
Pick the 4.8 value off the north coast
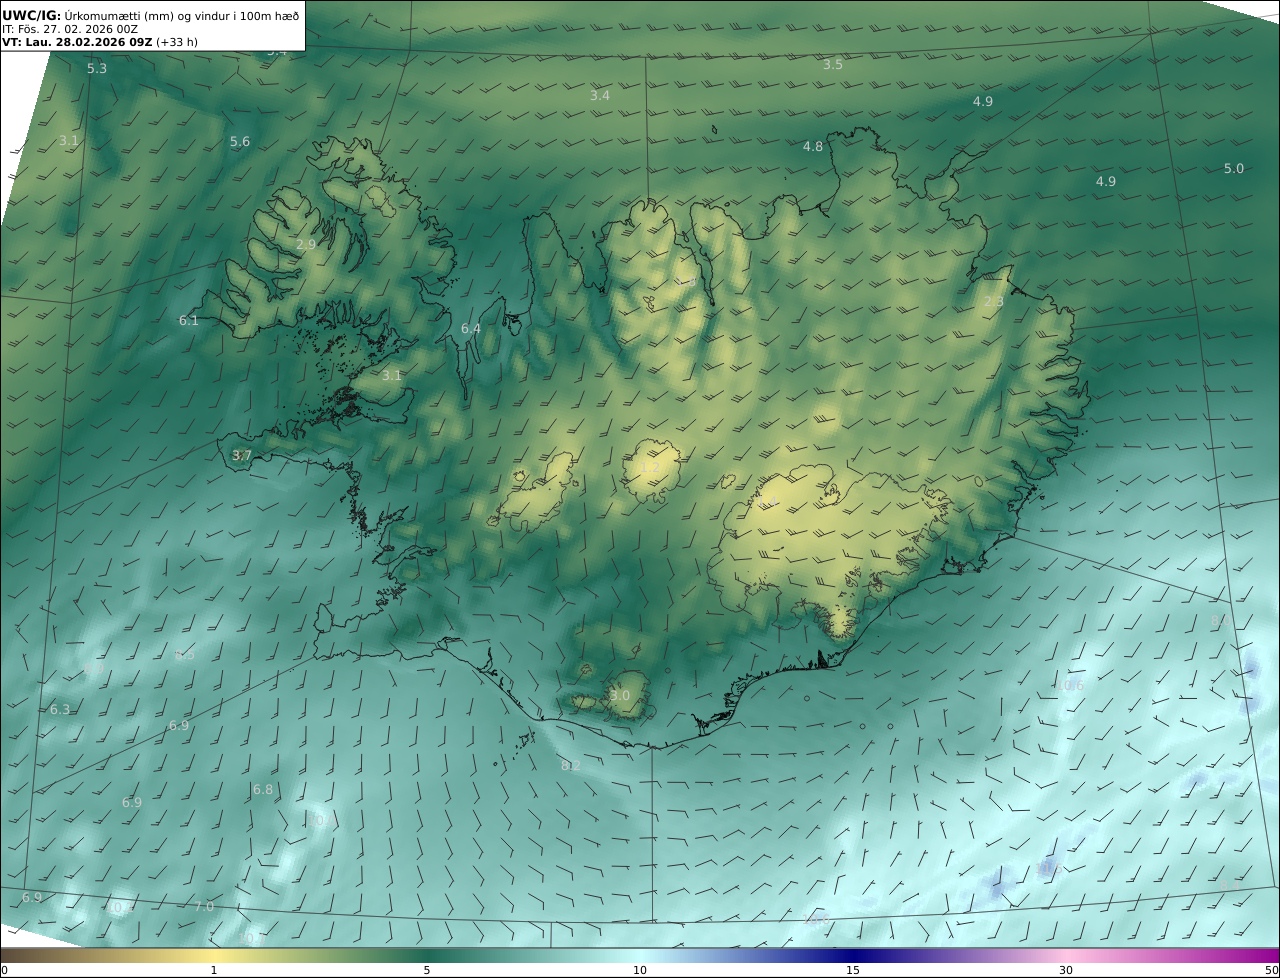(813, 147)
